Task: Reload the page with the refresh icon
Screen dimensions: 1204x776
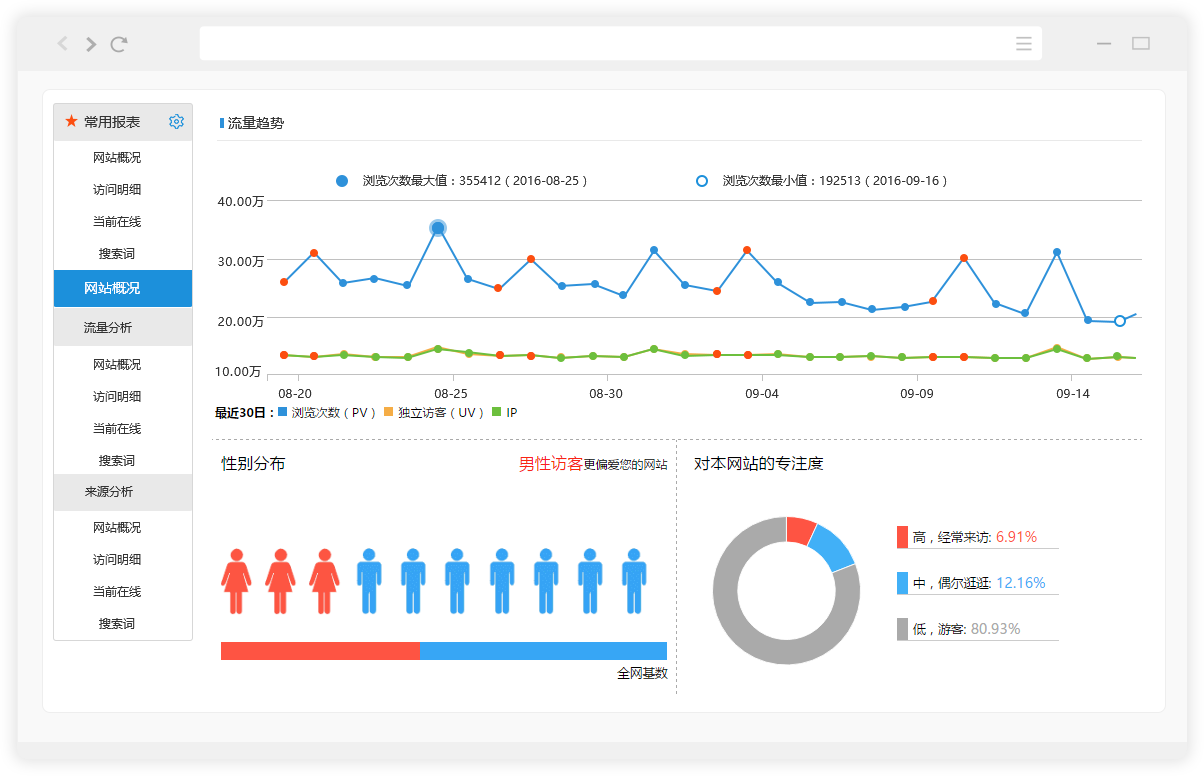Action: click(119, 44)
